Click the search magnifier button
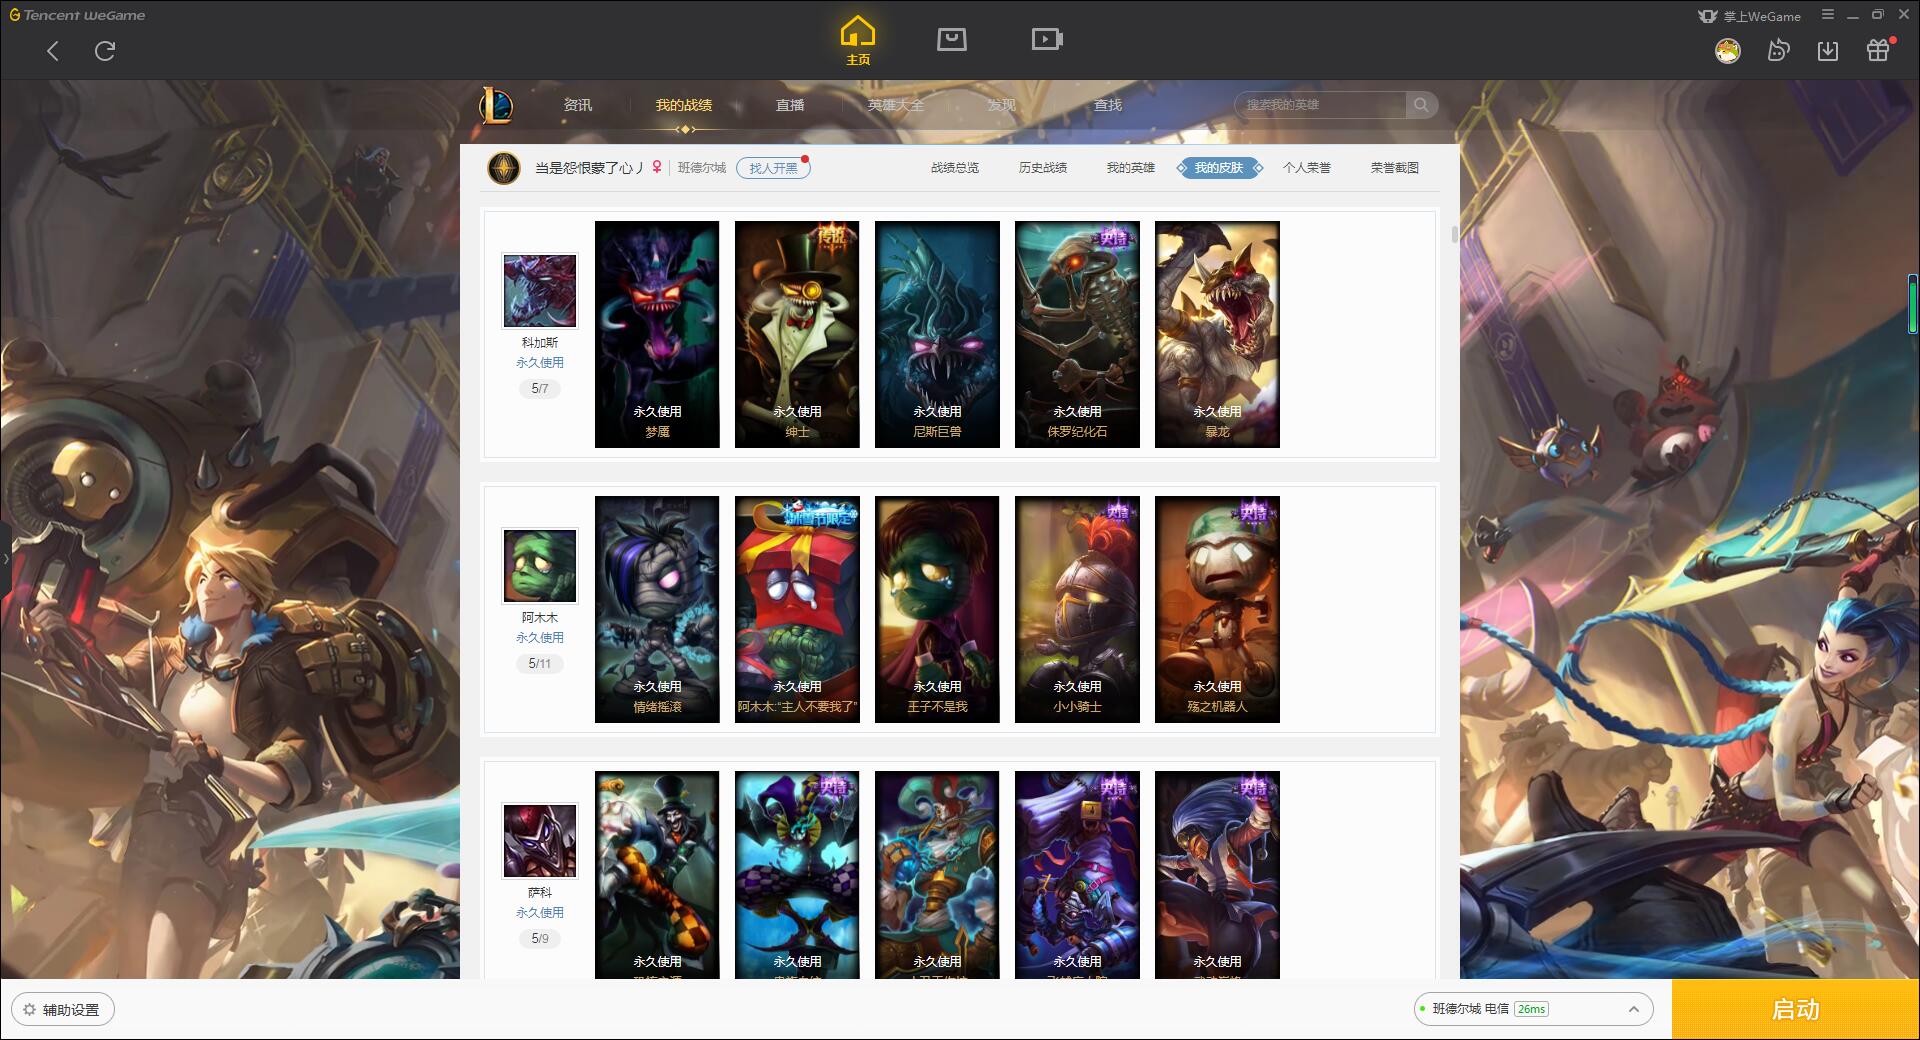The height and width of the screenshot is (1040, 1920). point(1421,105)
